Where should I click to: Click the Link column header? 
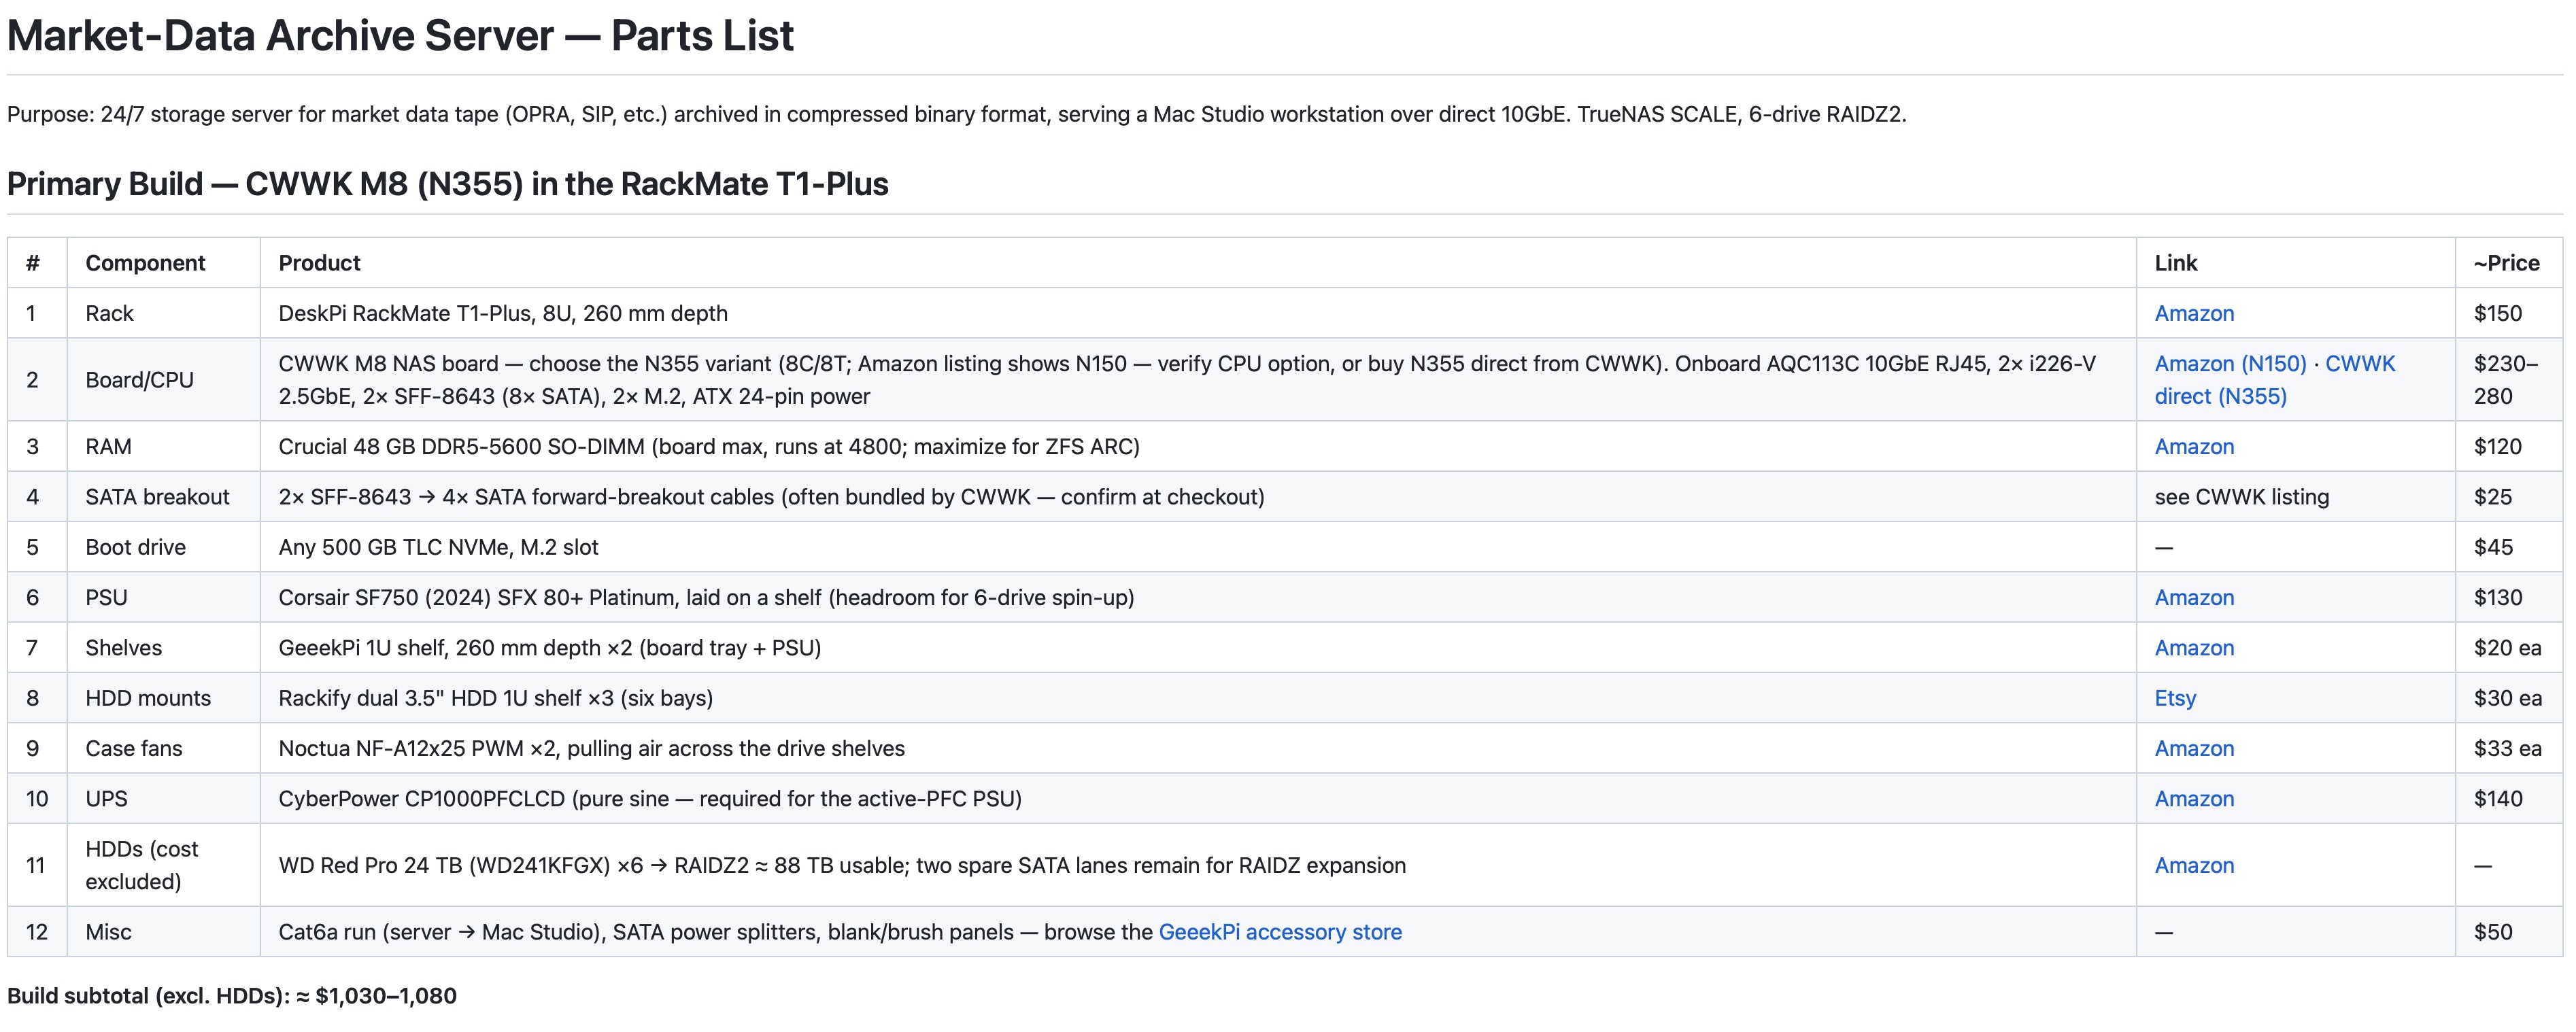pos(2175,263)
